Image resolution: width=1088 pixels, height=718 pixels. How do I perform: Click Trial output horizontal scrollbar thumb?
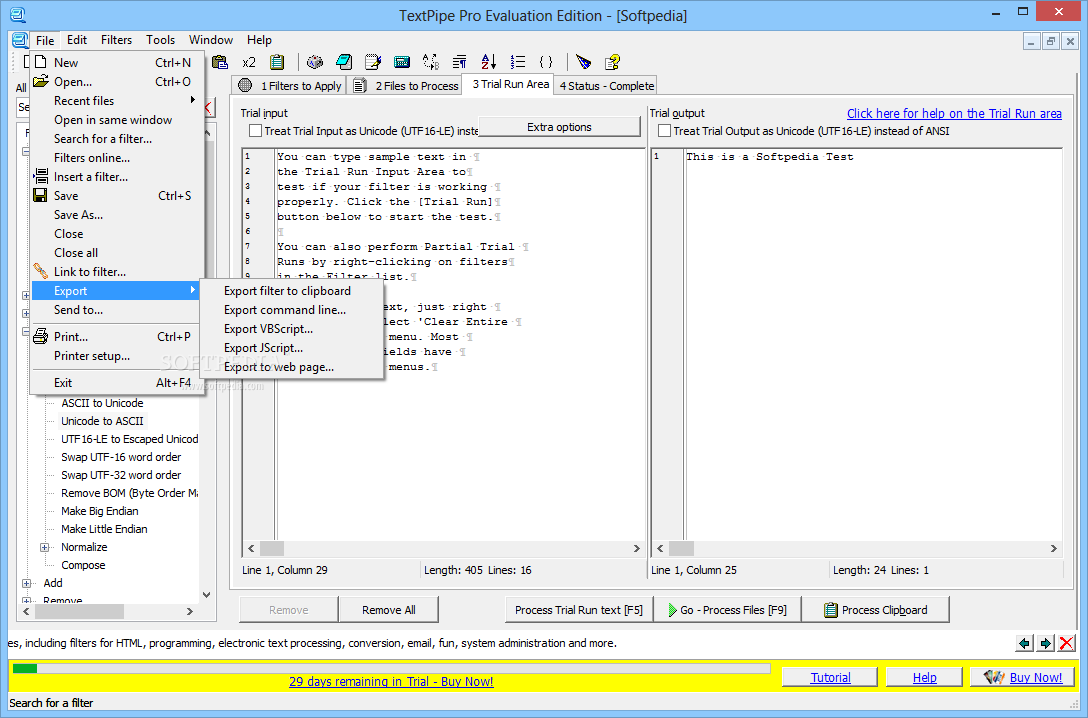tap(681, 548)
